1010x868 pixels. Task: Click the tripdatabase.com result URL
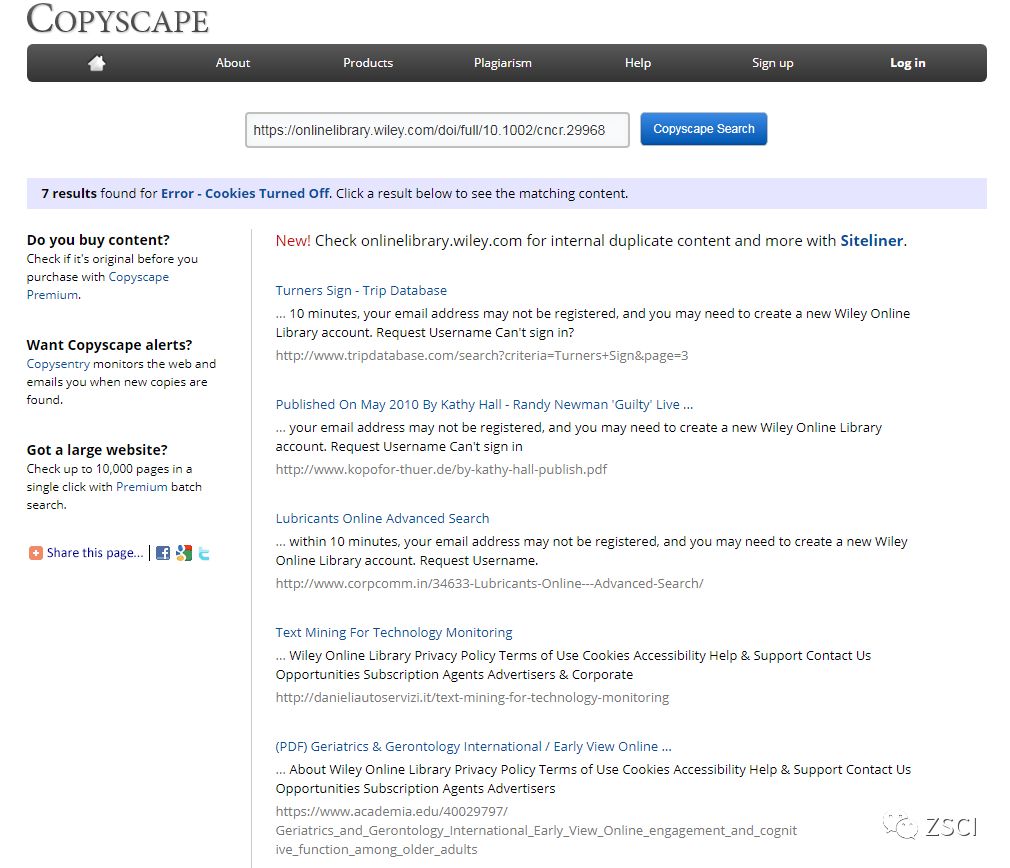point(482,355)
